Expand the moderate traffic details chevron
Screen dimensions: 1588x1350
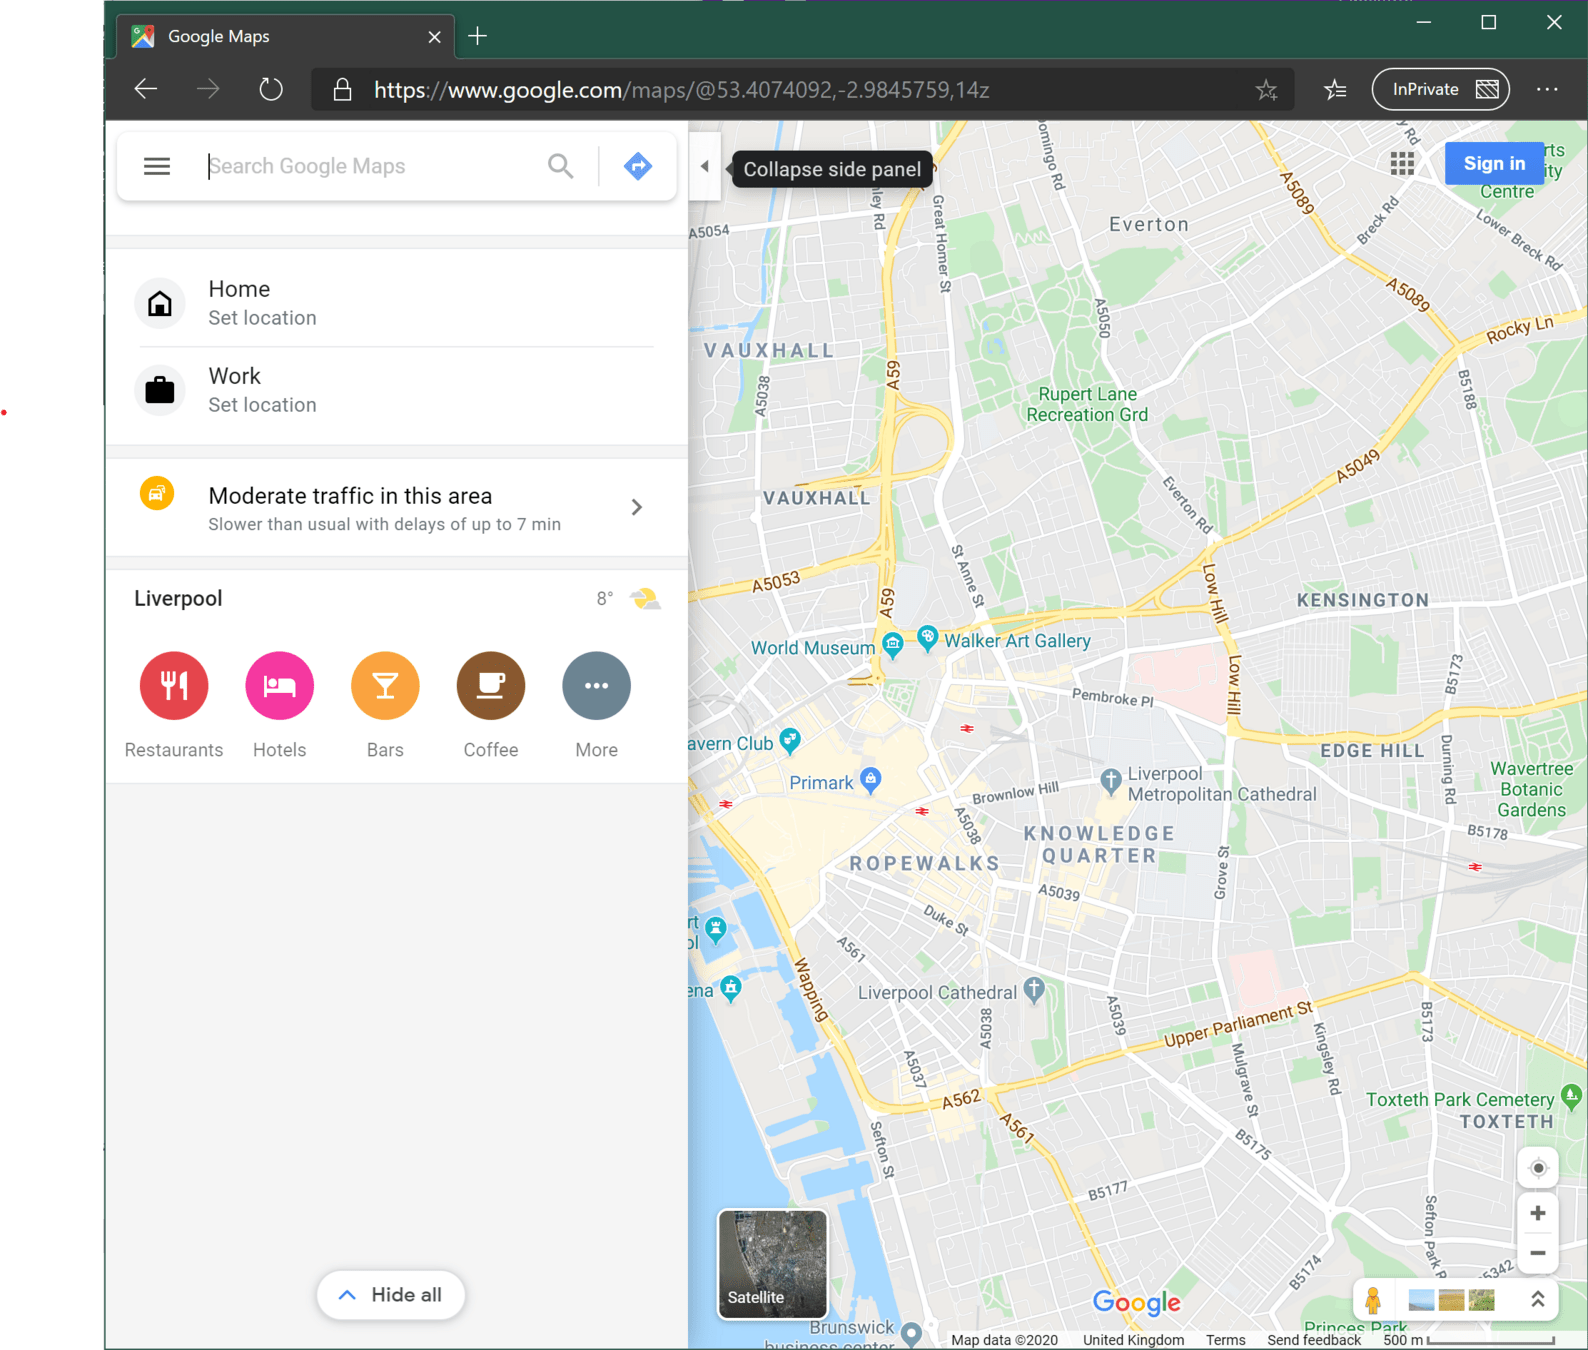click(x=637, y=508)
